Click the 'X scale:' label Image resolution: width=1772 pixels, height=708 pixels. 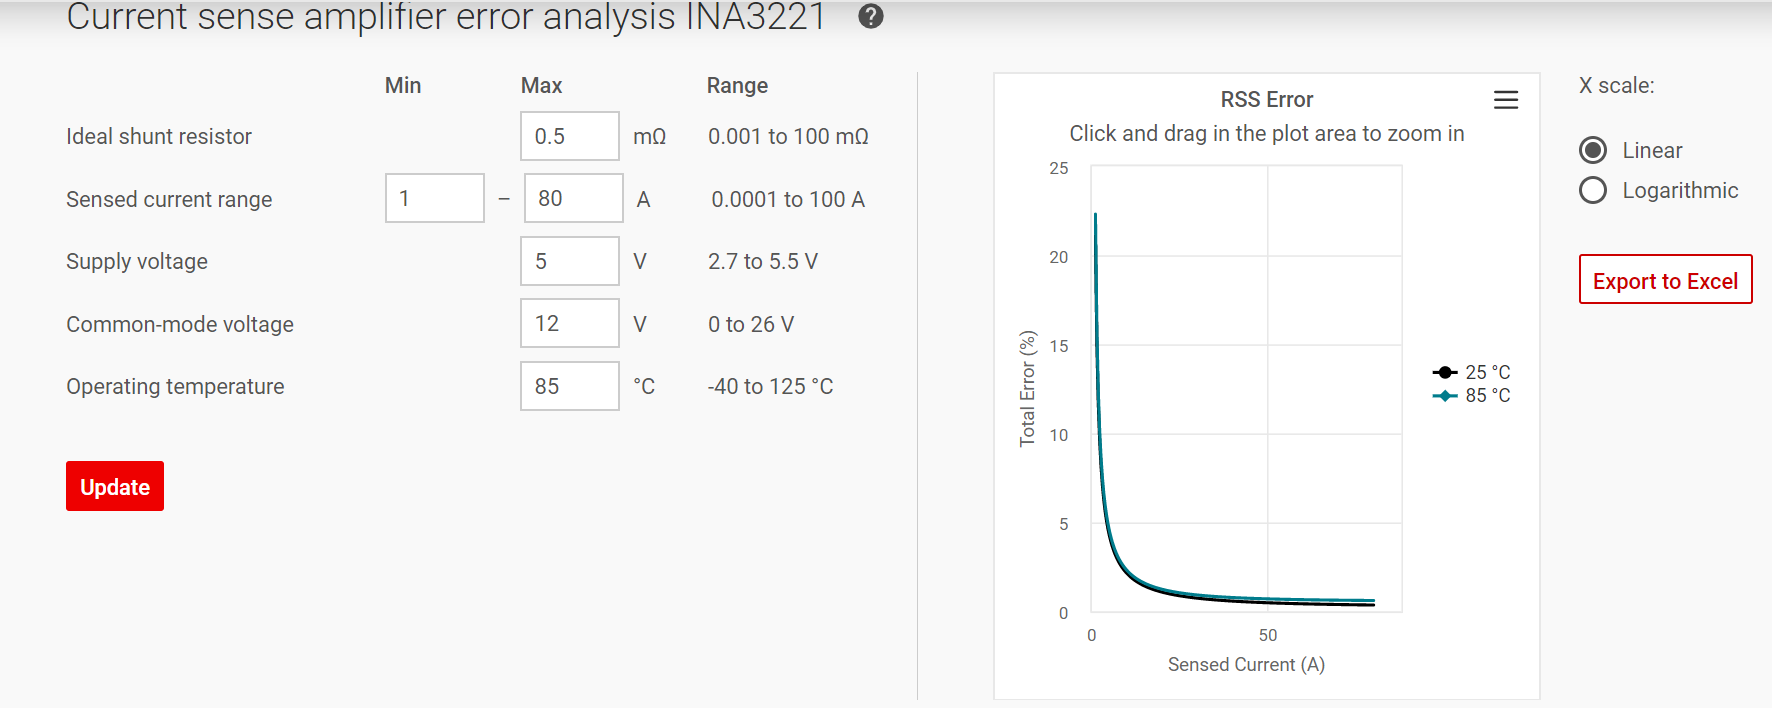tap(1616, 86)
